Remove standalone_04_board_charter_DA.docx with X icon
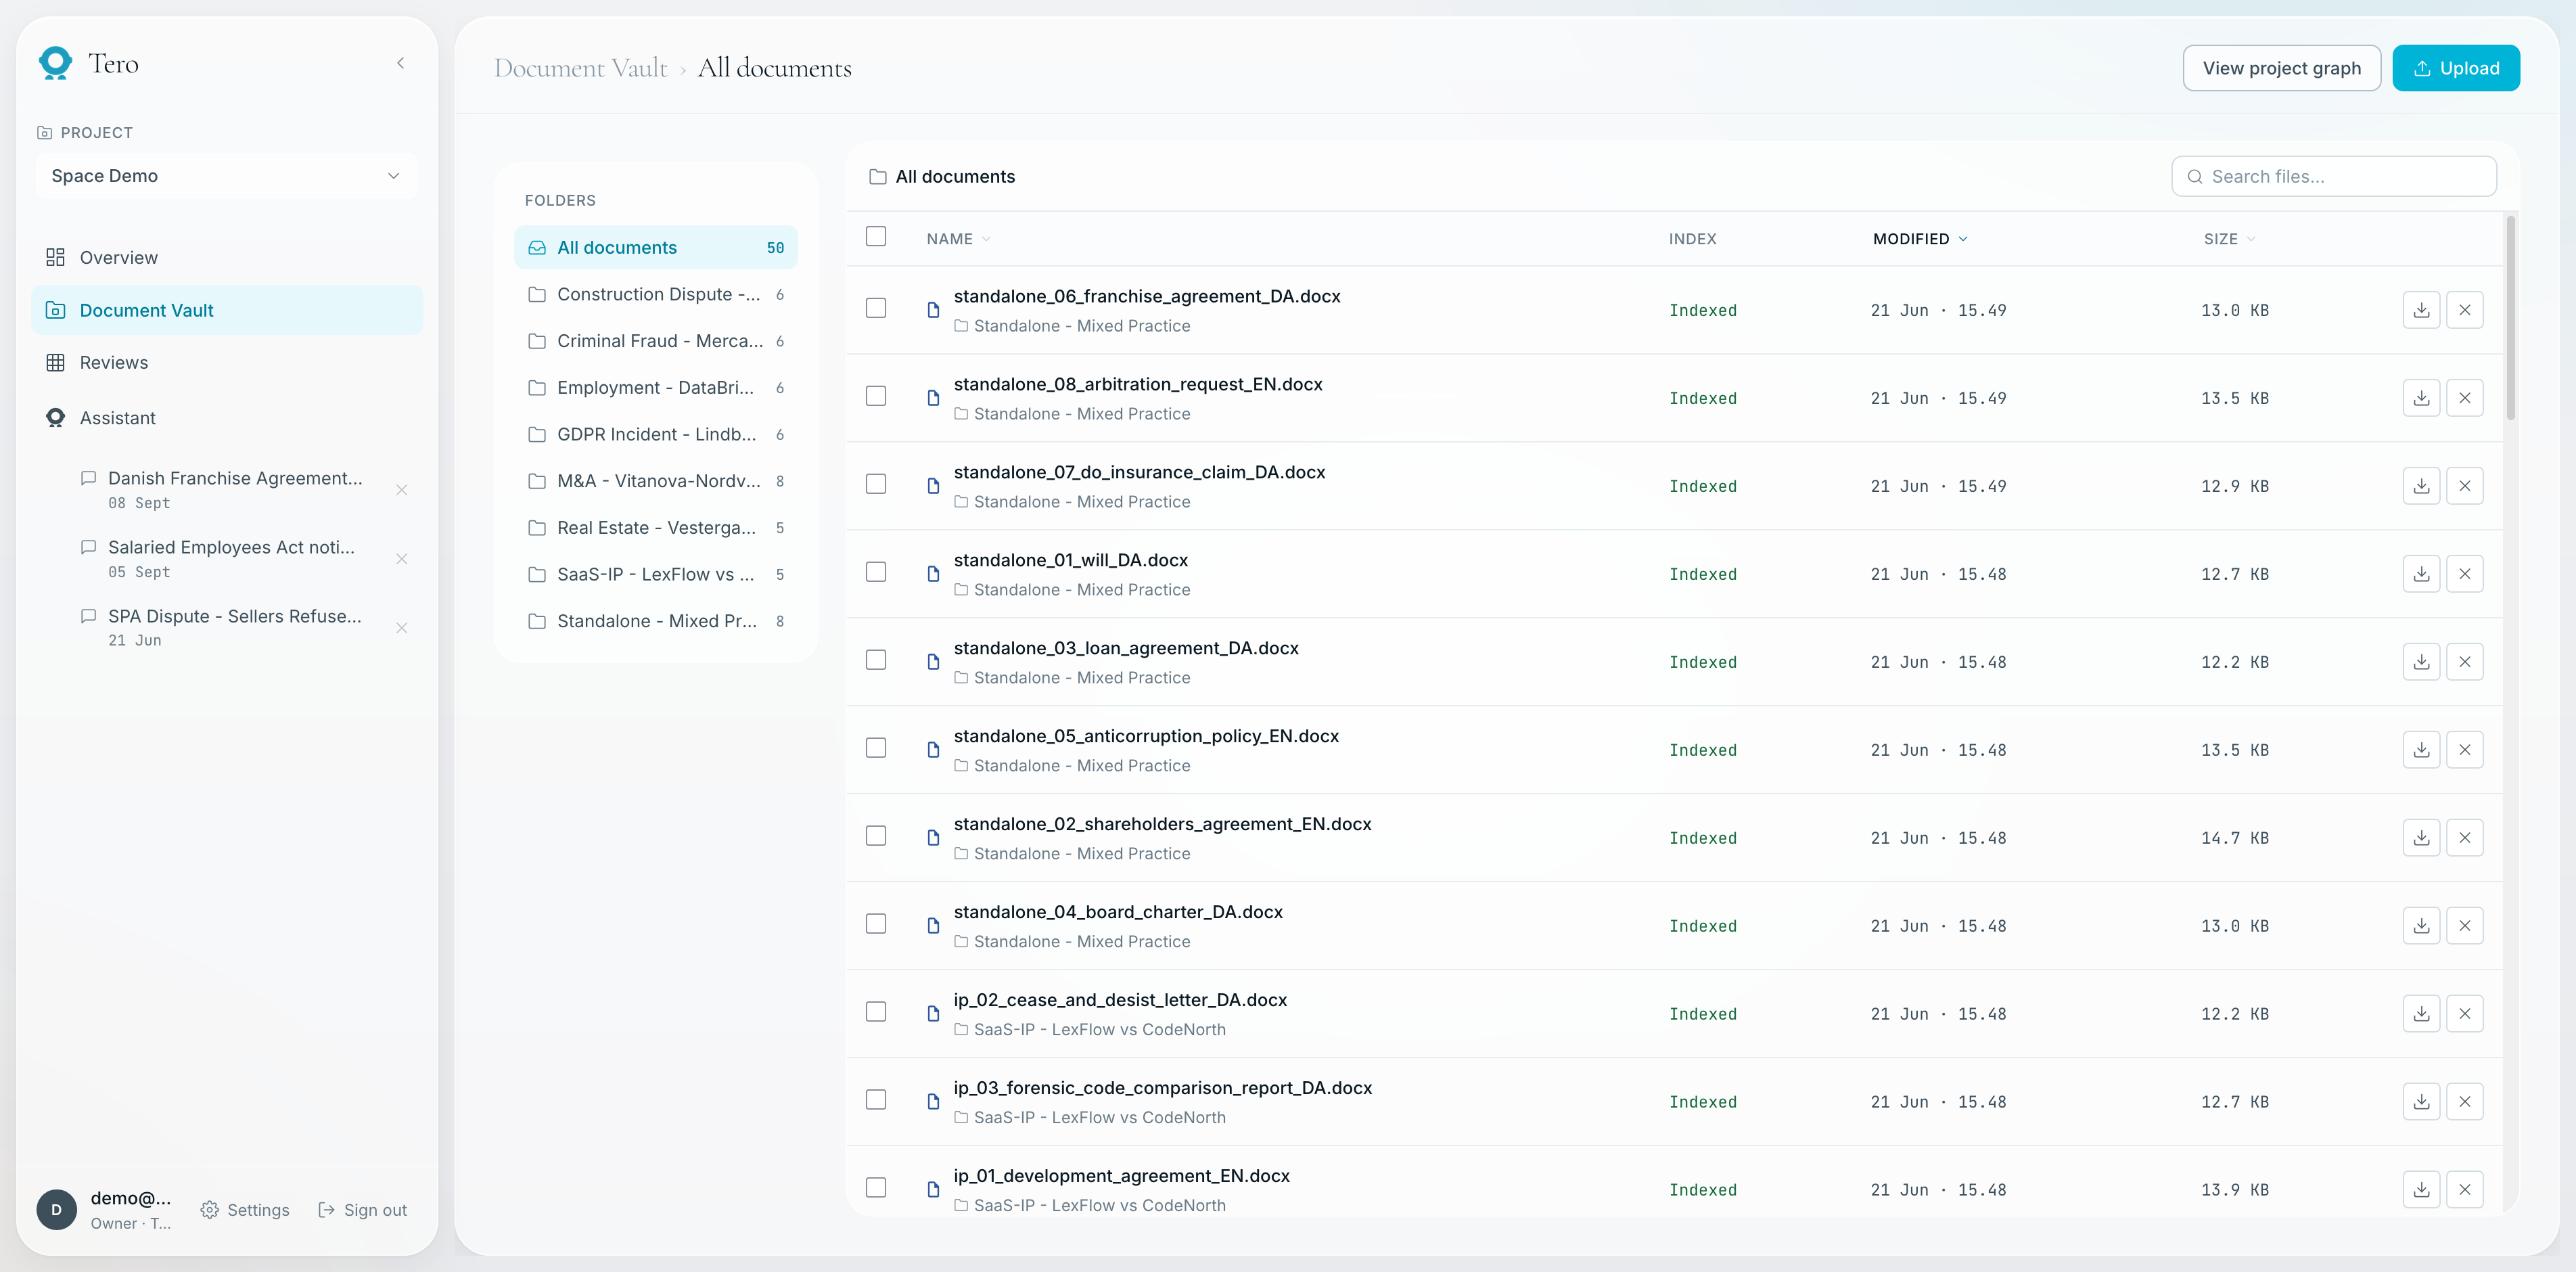The image size is (2576, 1272). (x=2464, y=926)
